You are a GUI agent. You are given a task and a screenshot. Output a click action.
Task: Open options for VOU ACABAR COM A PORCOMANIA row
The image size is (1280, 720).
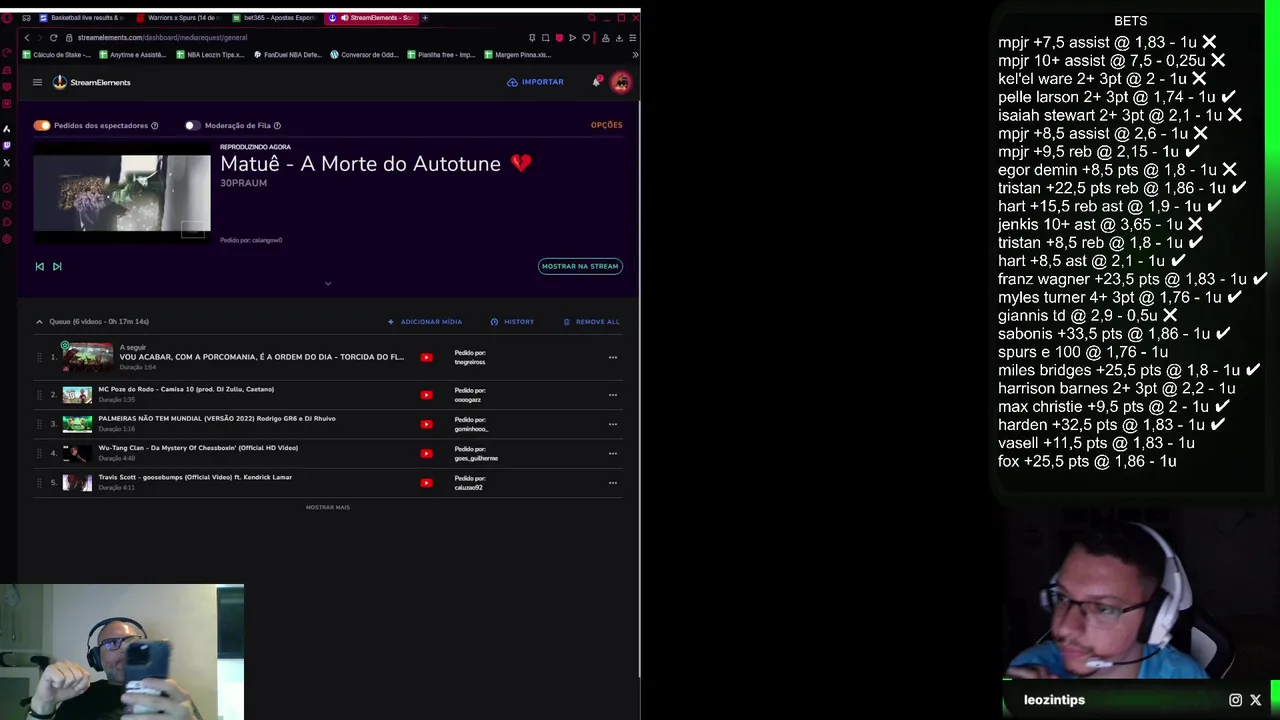pos(613,357)
